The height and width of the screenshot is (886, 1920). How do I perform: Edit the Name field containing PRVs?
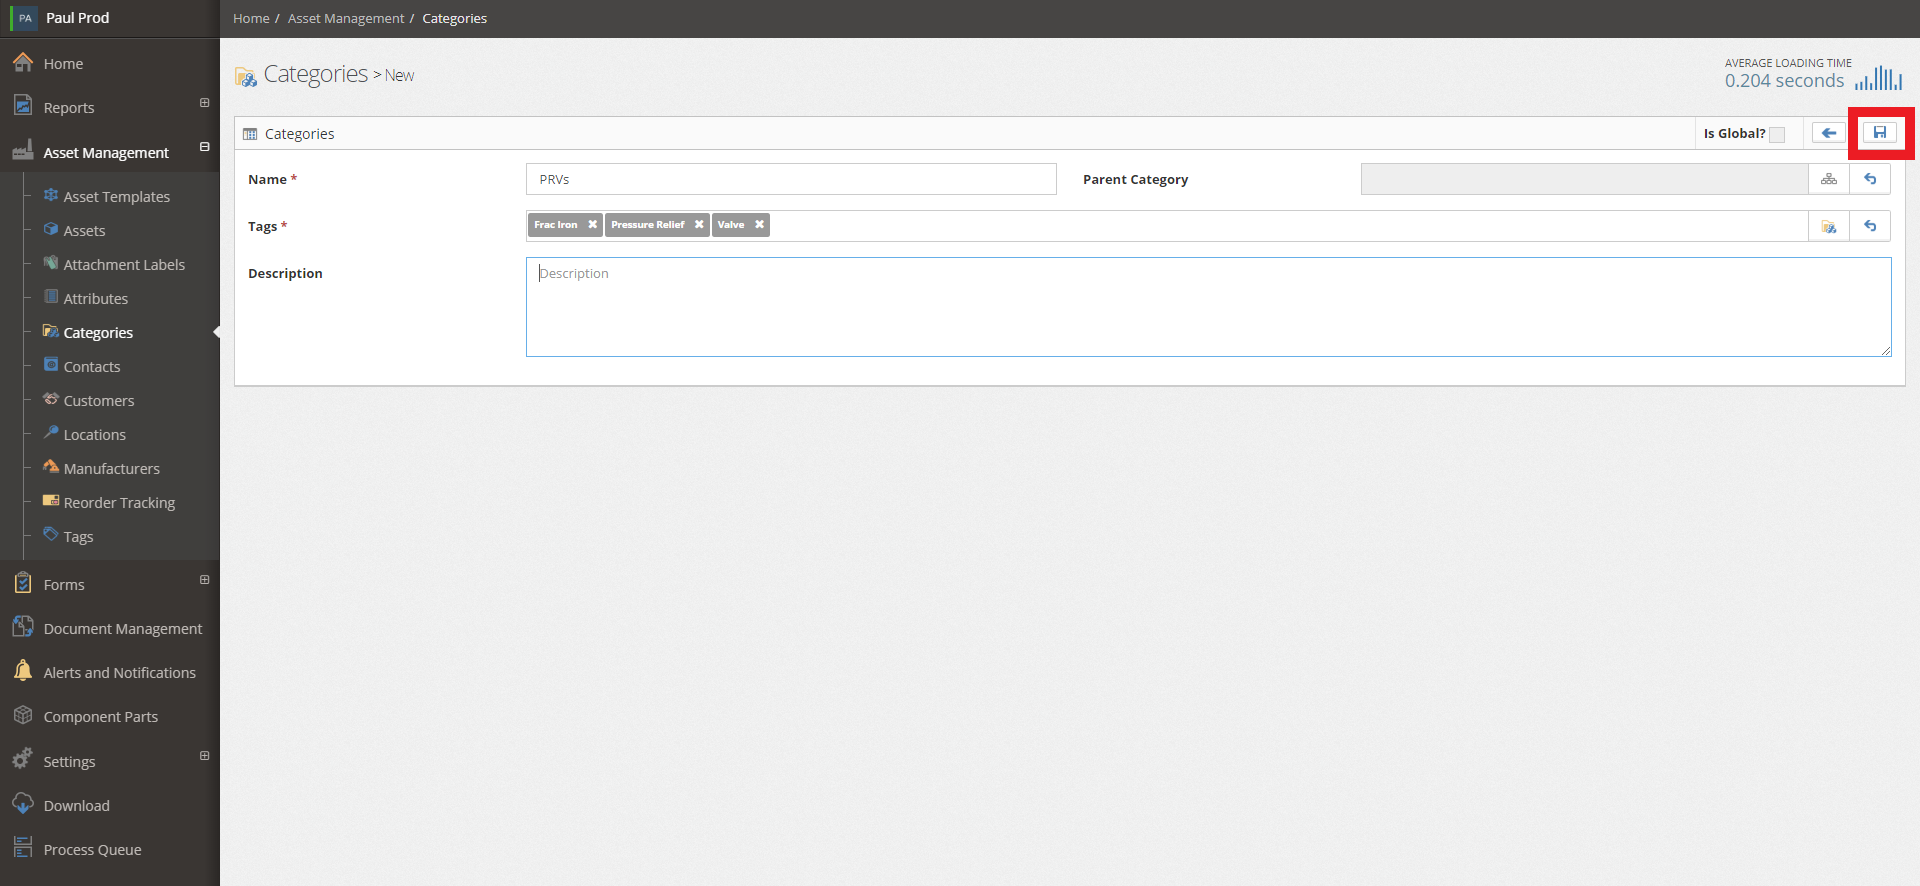pos(791,179)
